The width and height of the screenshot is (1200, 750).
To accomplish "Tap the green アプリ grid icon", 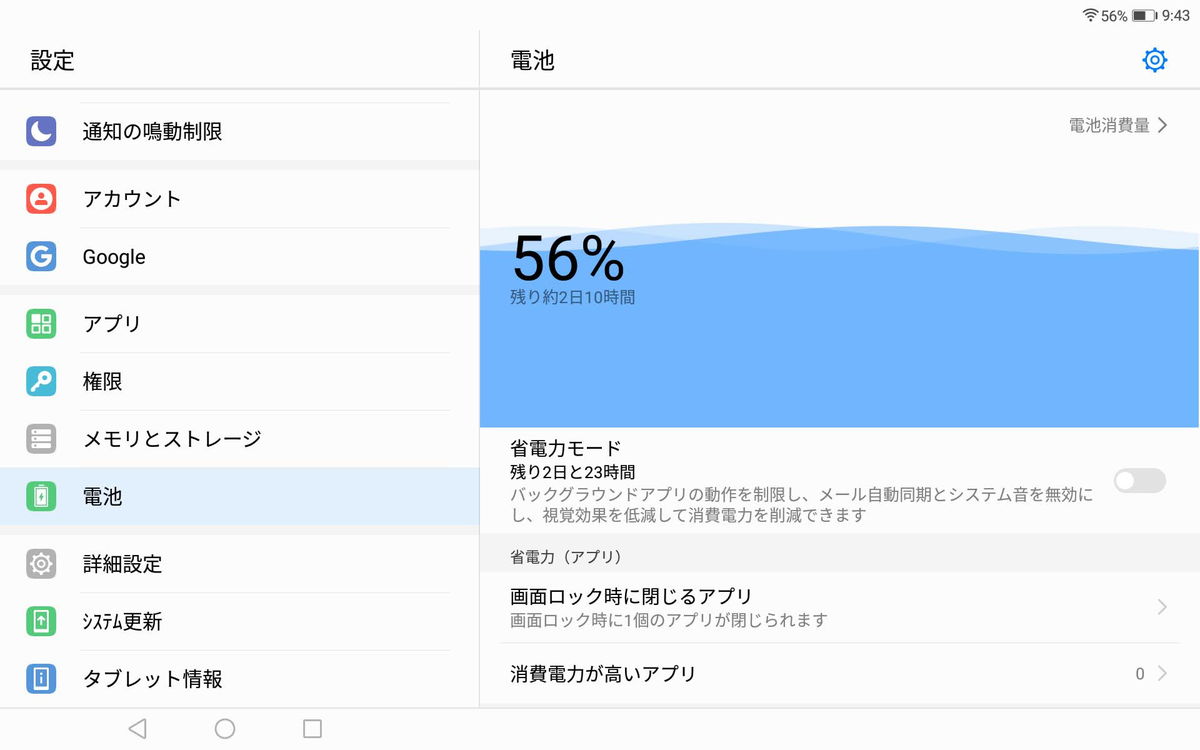I will point(41,324).
